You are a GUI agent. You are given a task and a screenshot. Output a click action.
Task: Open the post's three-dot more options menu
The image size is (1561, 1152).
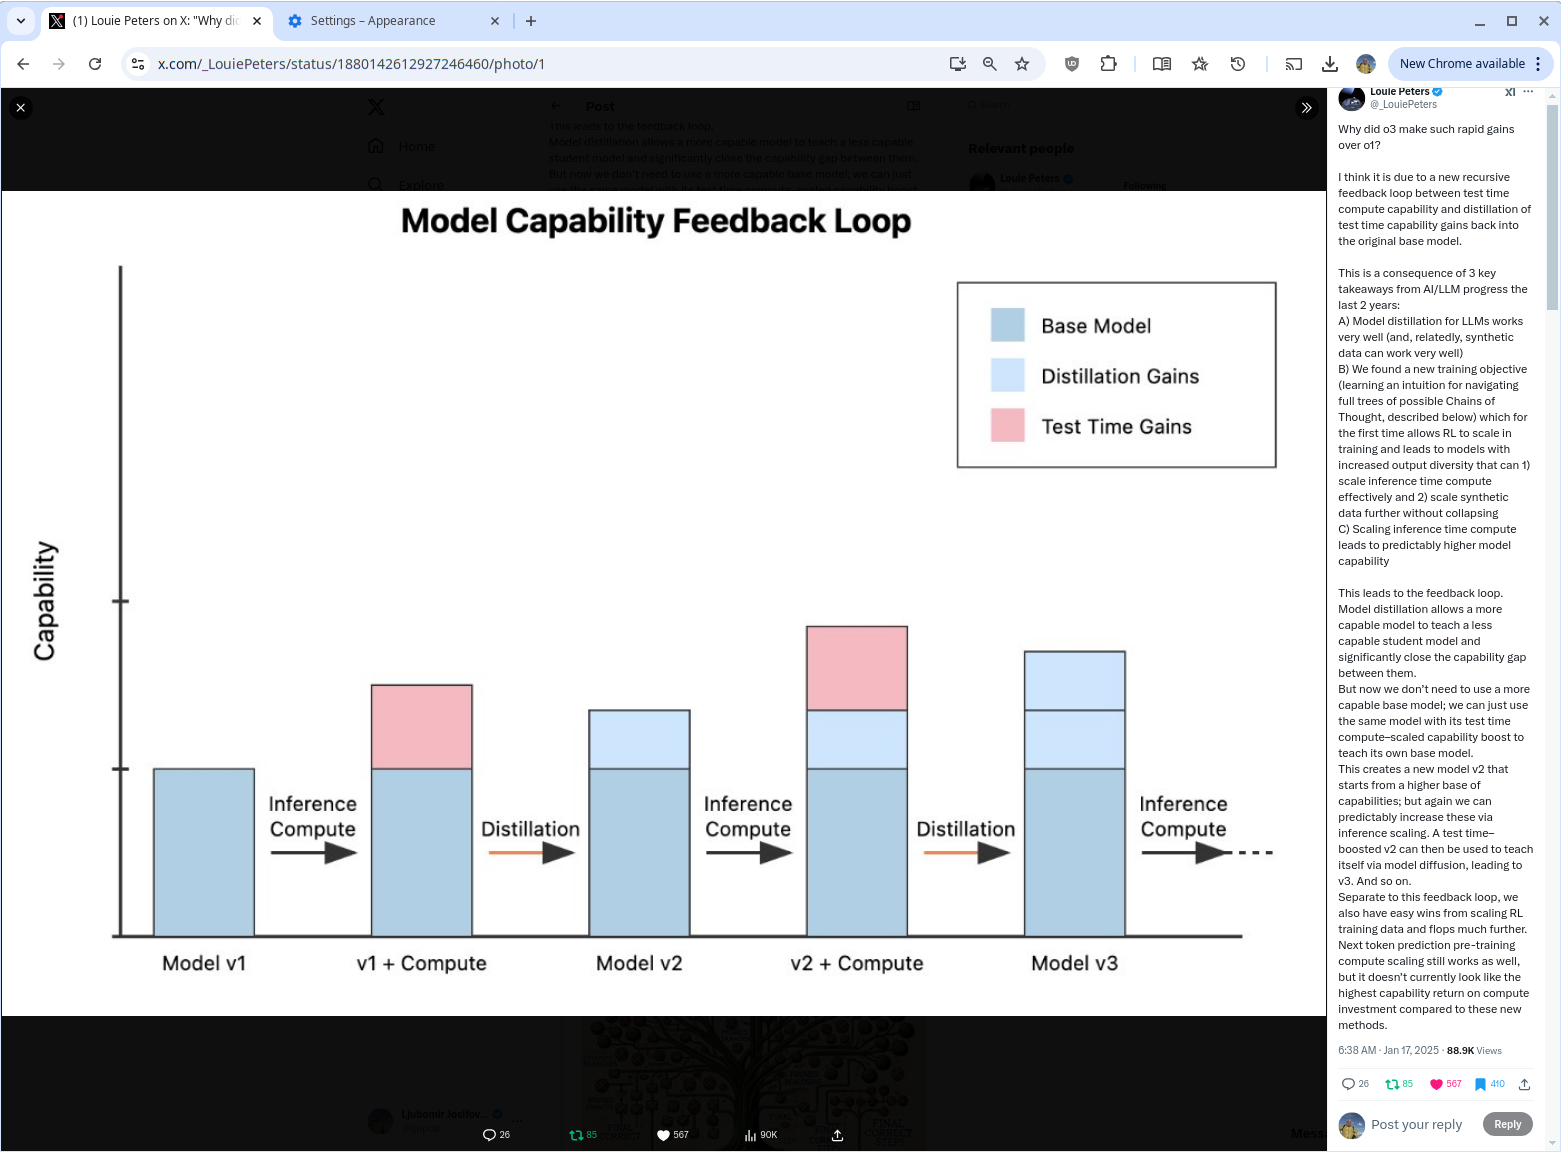pos(1528,92)
